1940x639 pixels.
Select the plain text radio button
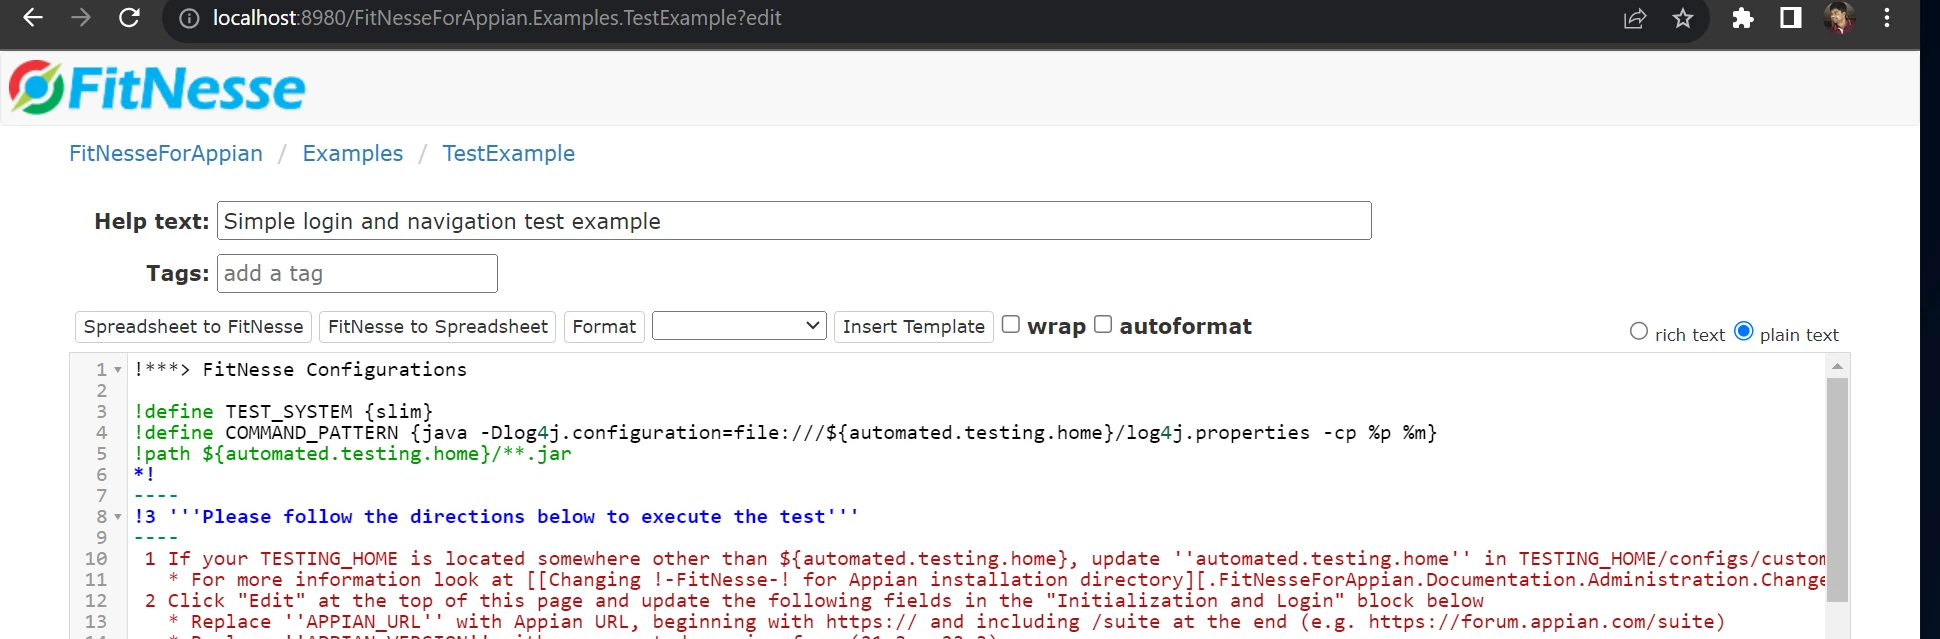pyautogui.click(x=1744, y=331)
